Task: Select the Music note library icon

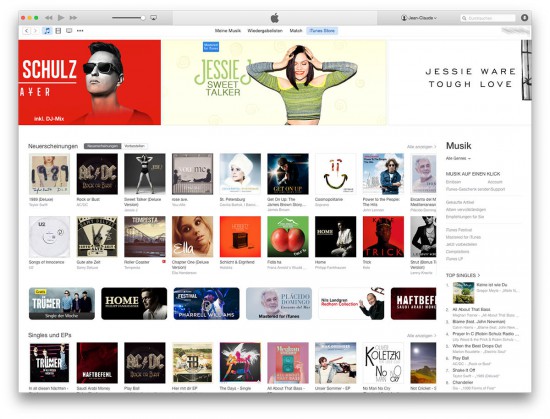Action: coord(47,31)
